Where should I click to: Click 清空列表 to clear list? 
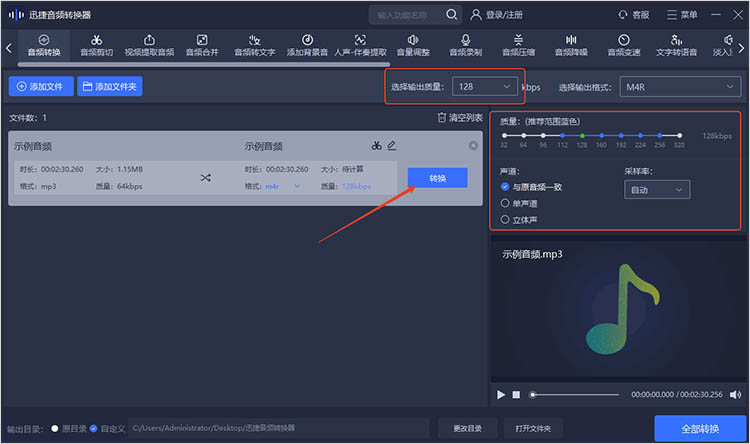tap(460, 117)
